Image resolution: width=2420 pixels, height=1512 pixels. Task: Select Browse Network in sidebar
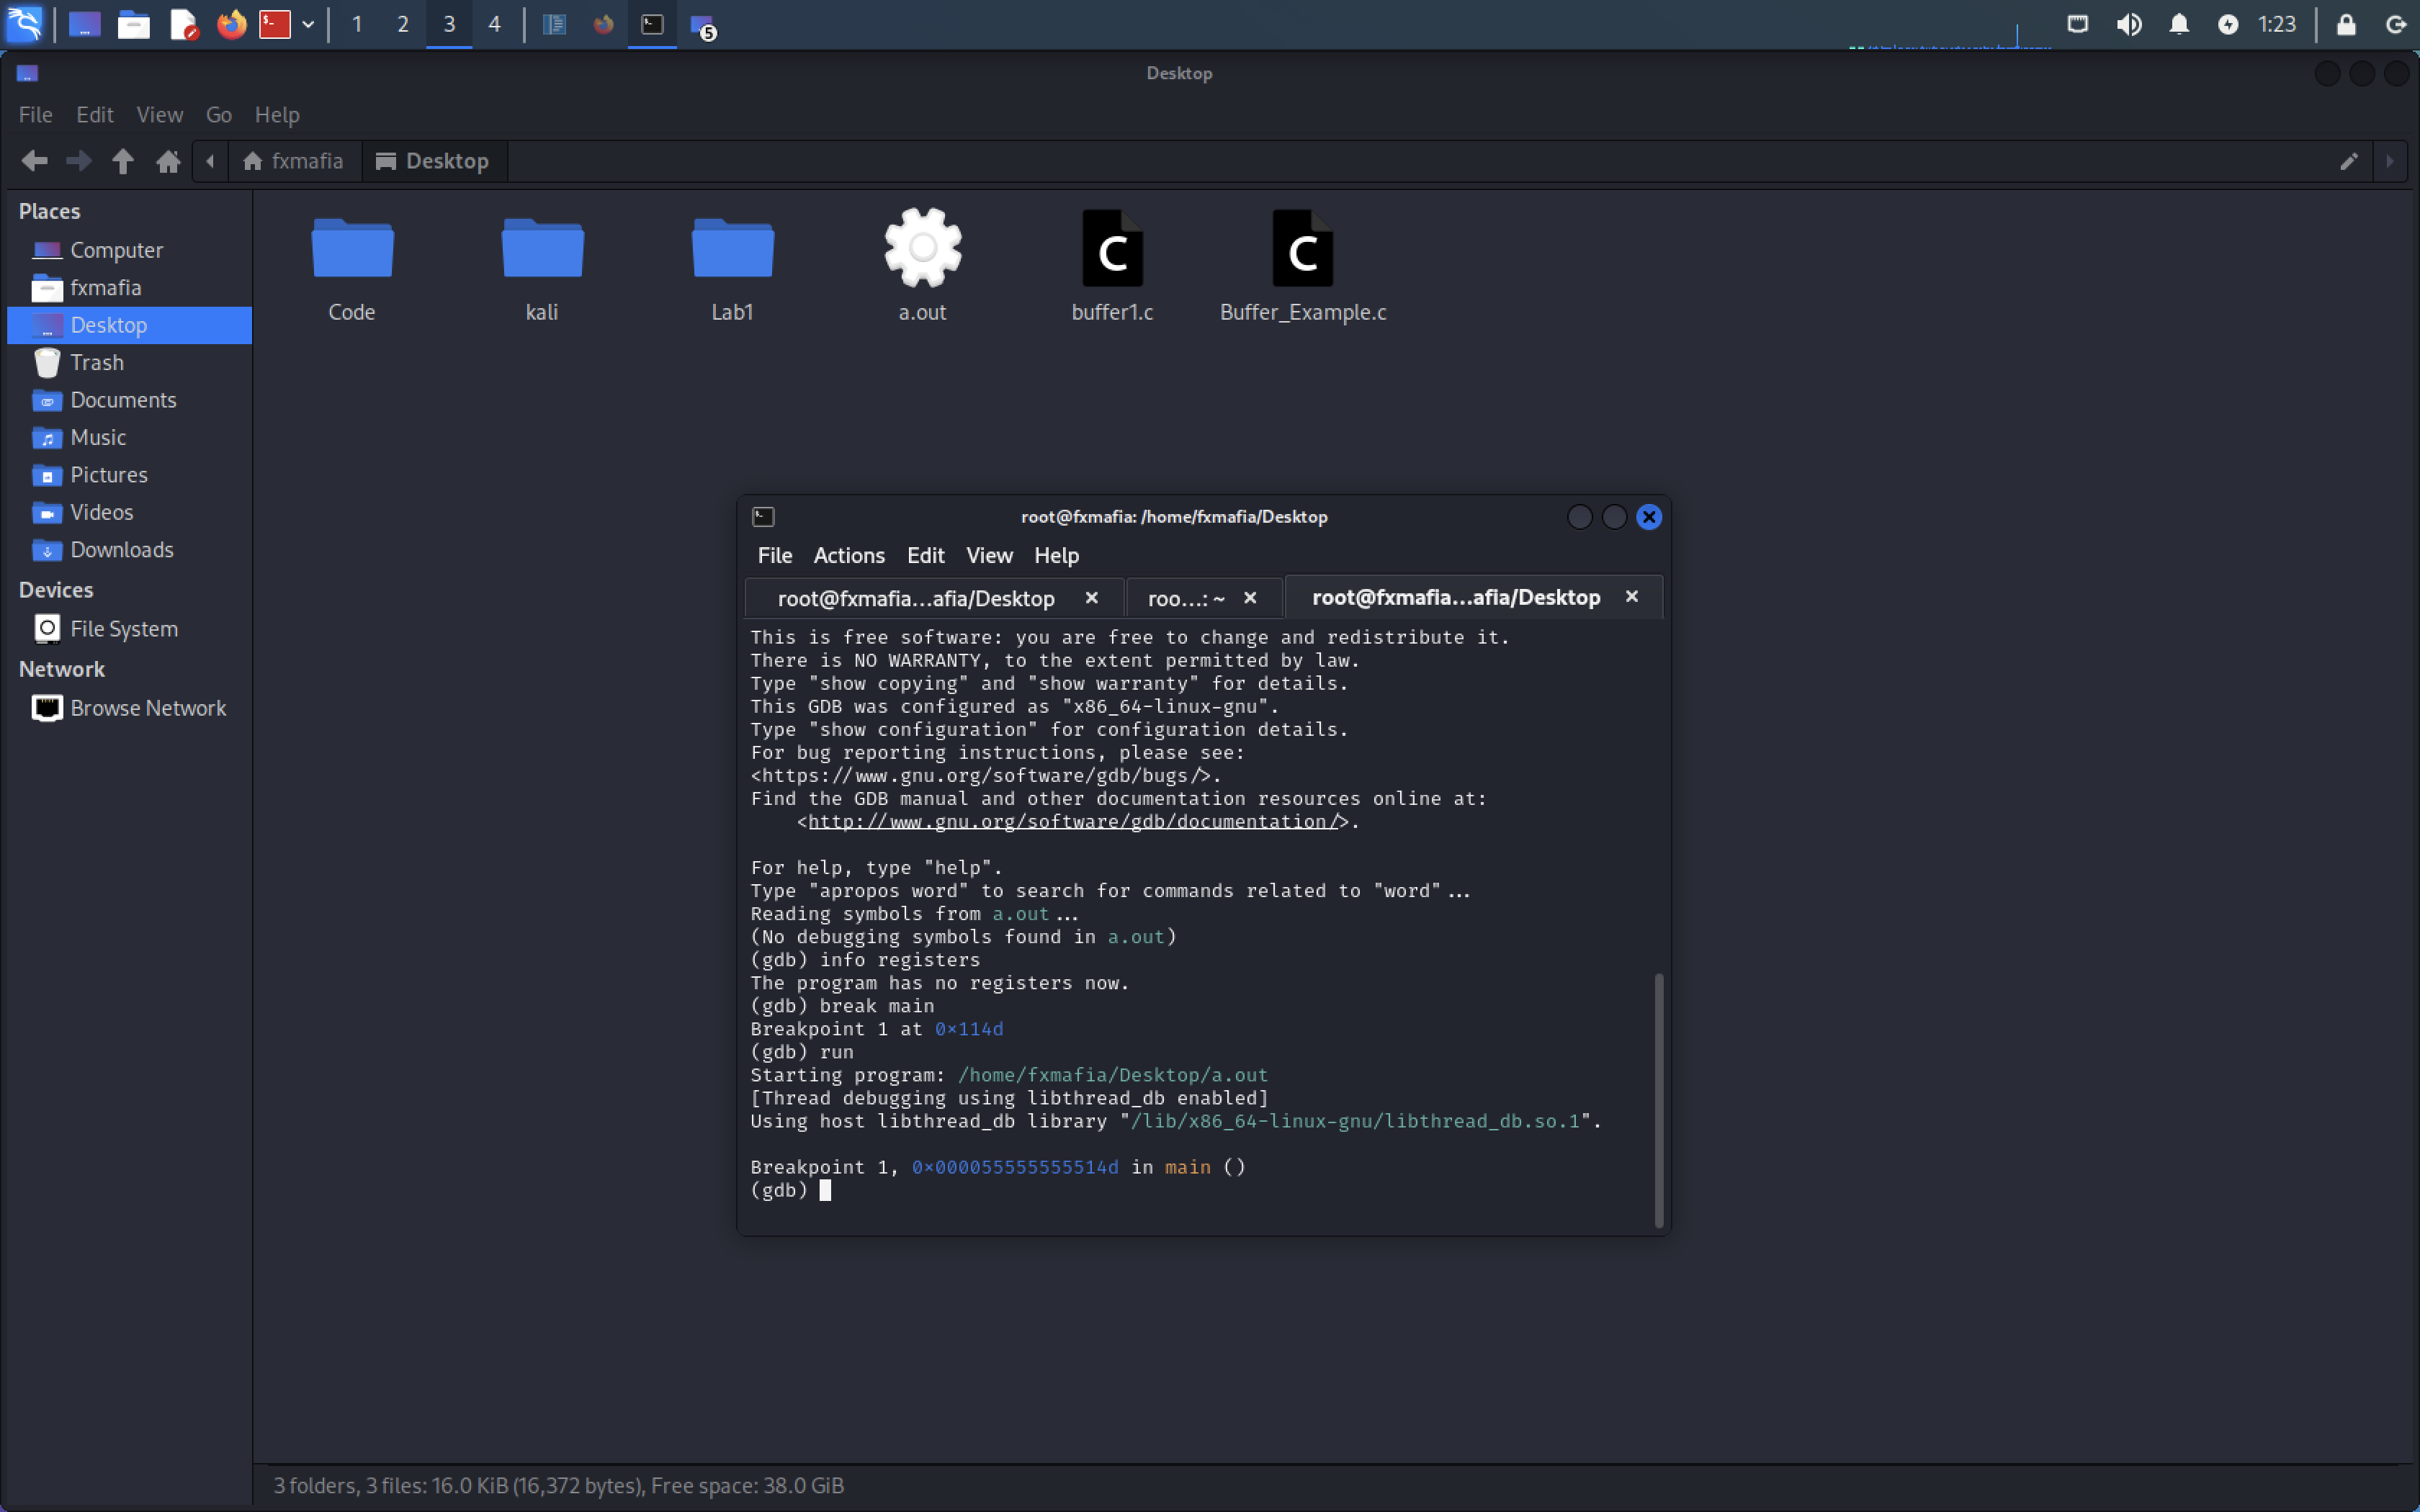(x=128, y=708)
